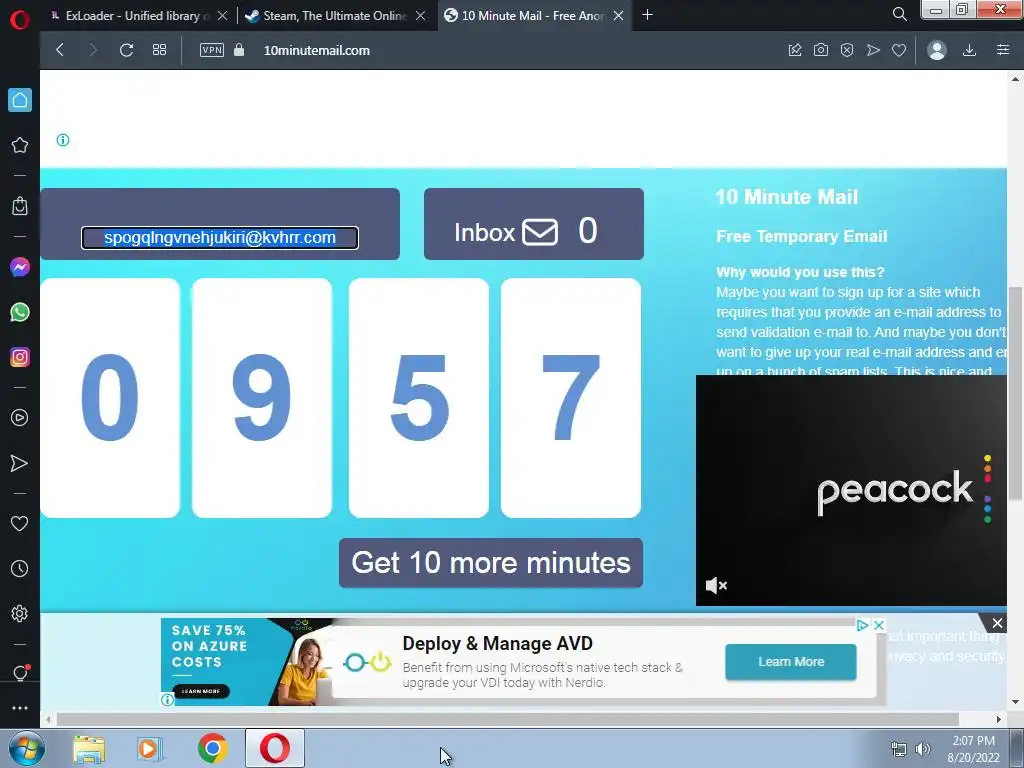Close the 10 Minute Mail tab

(618, 16)
